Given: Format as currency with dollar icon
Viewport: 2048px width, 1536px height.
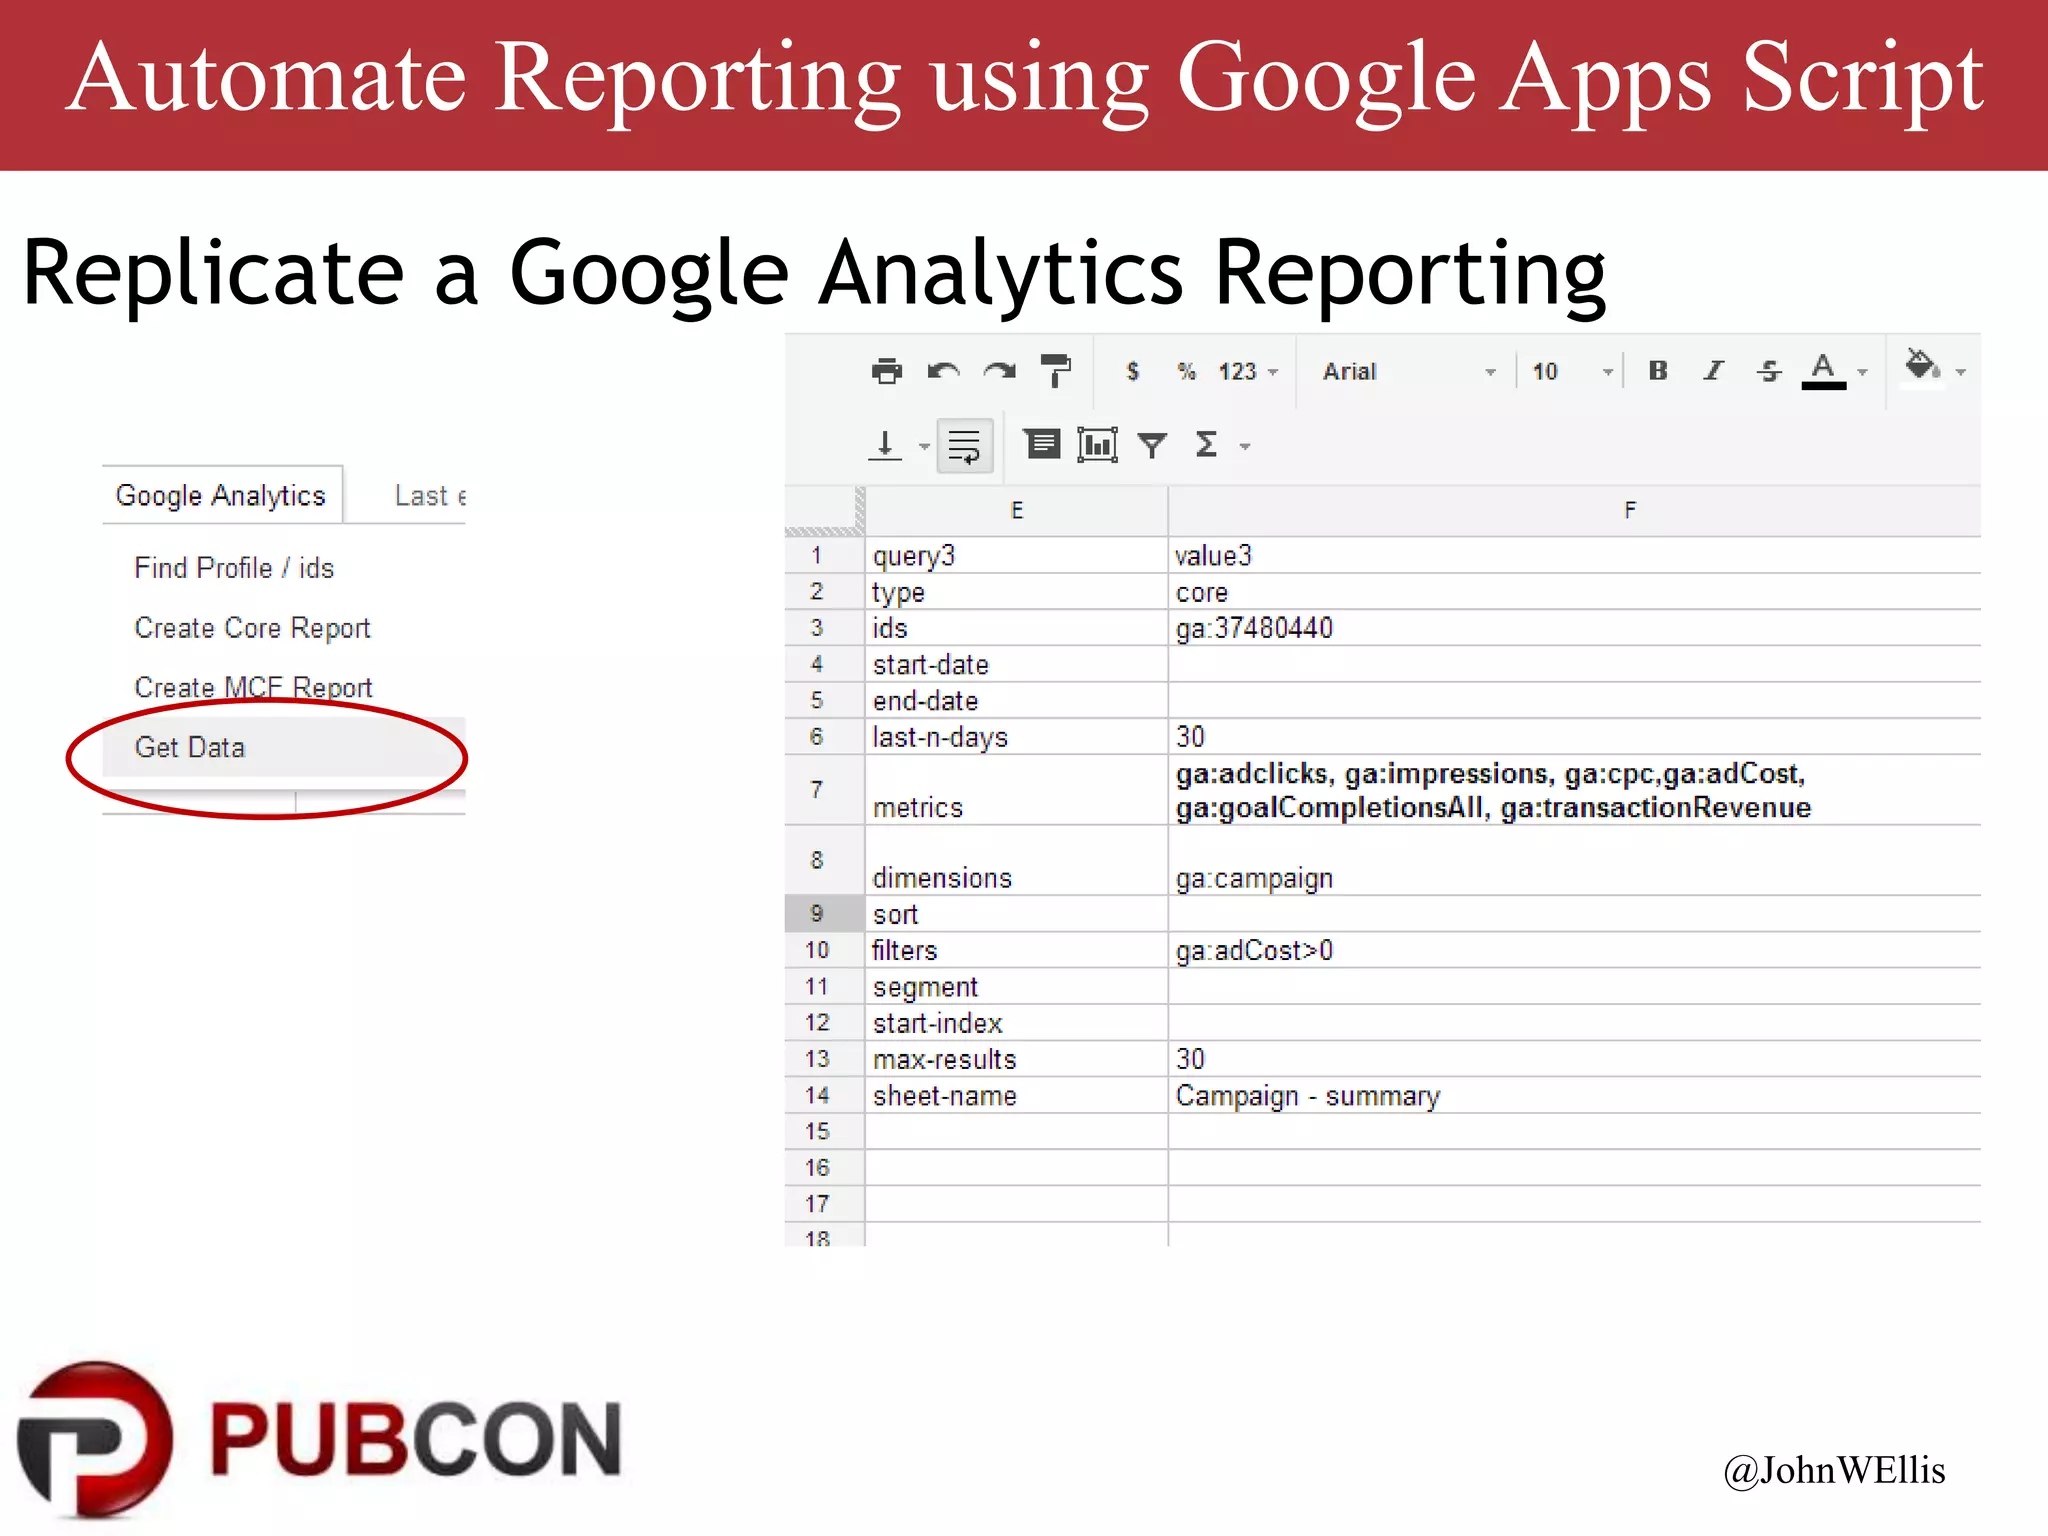Looking at the screenshot, I should click(1132, 371).
